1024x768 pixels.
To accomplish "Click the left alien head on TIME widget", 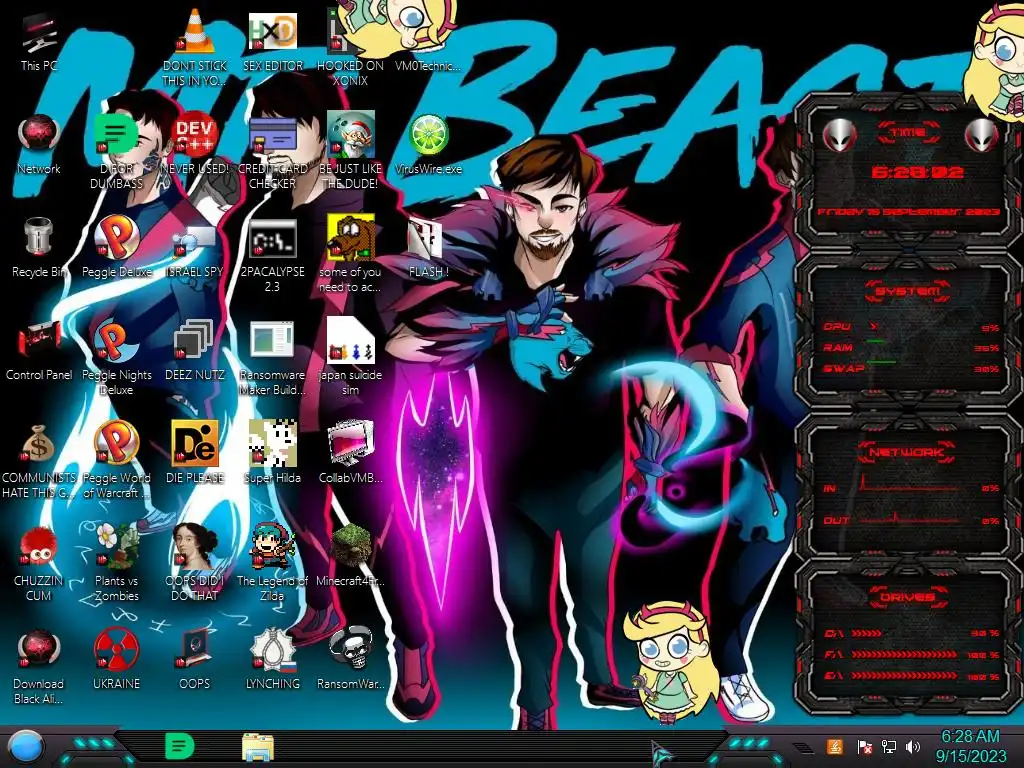I will pos(839,136).
